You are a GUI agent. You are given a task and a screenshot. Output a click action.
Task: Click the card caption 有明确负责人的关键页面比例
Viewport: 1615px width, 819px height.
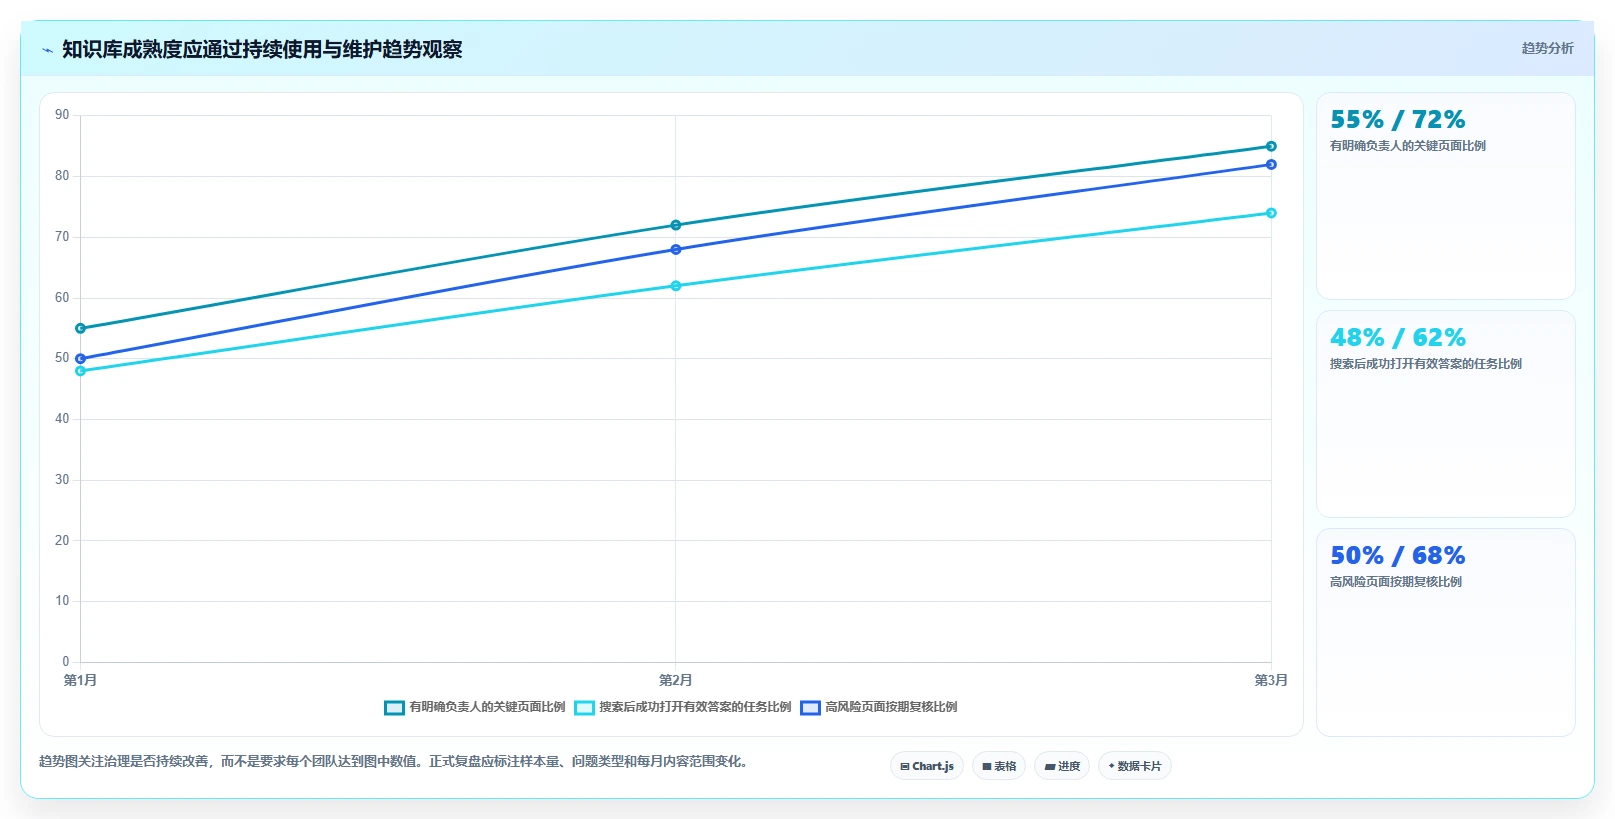click(1408, 146)
